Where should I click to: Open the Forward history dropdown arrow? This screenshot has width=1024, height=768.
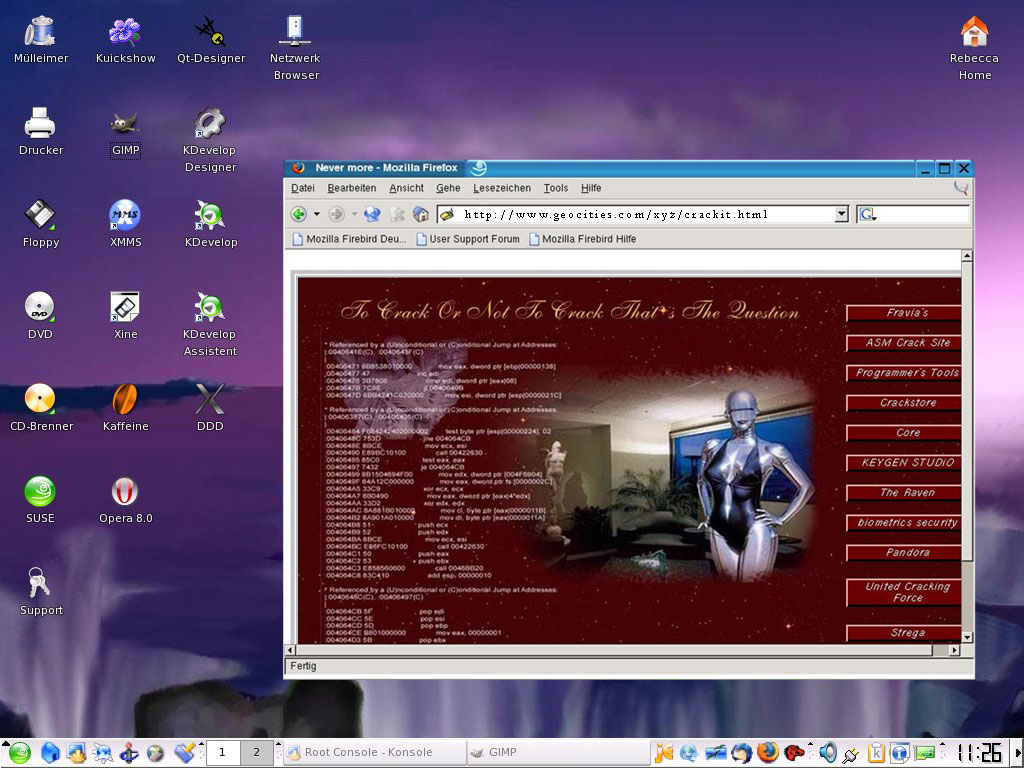(355, 214)
